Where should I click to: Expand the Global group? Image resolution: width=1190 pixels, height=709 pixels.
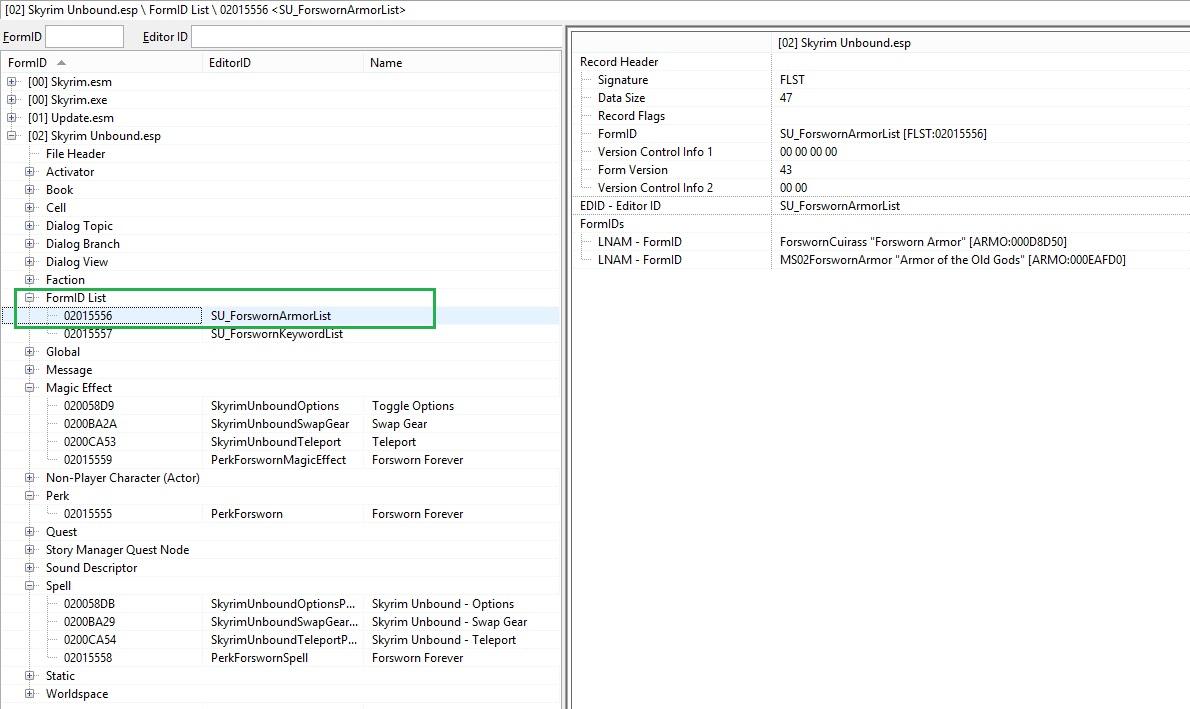click(x=30, y=351)
